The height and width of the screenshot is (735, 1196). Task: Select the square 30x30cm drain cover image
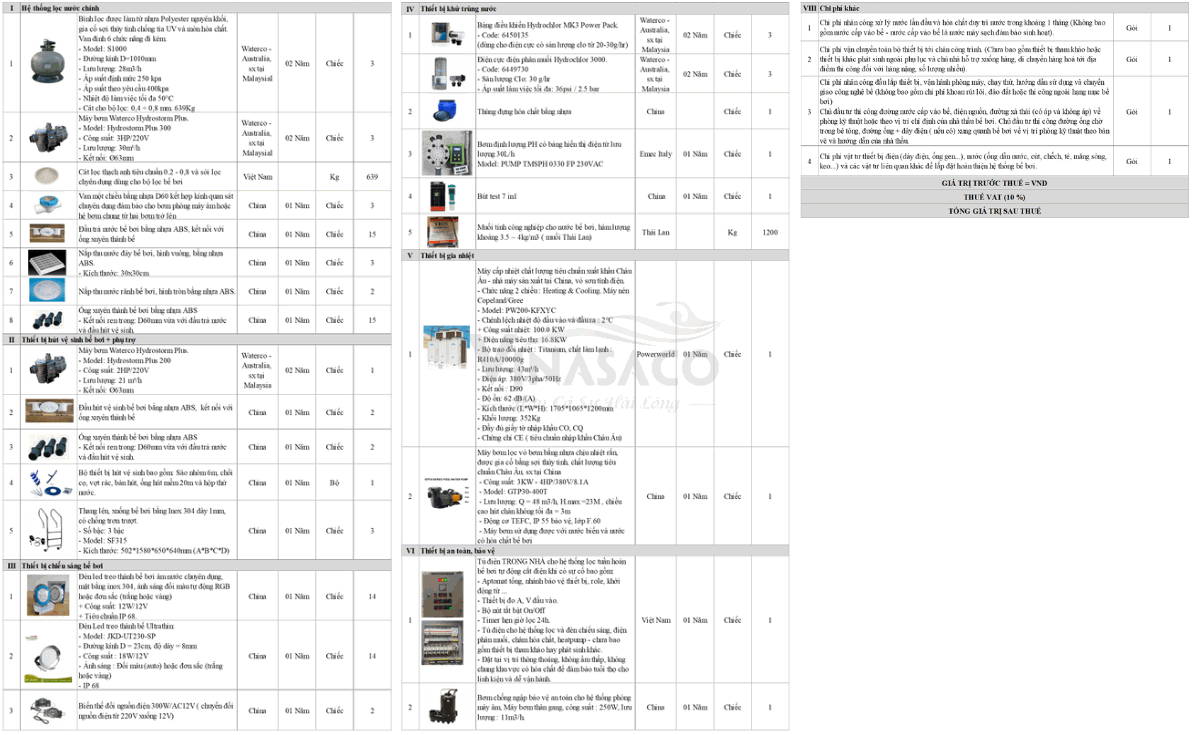[47, 234]
